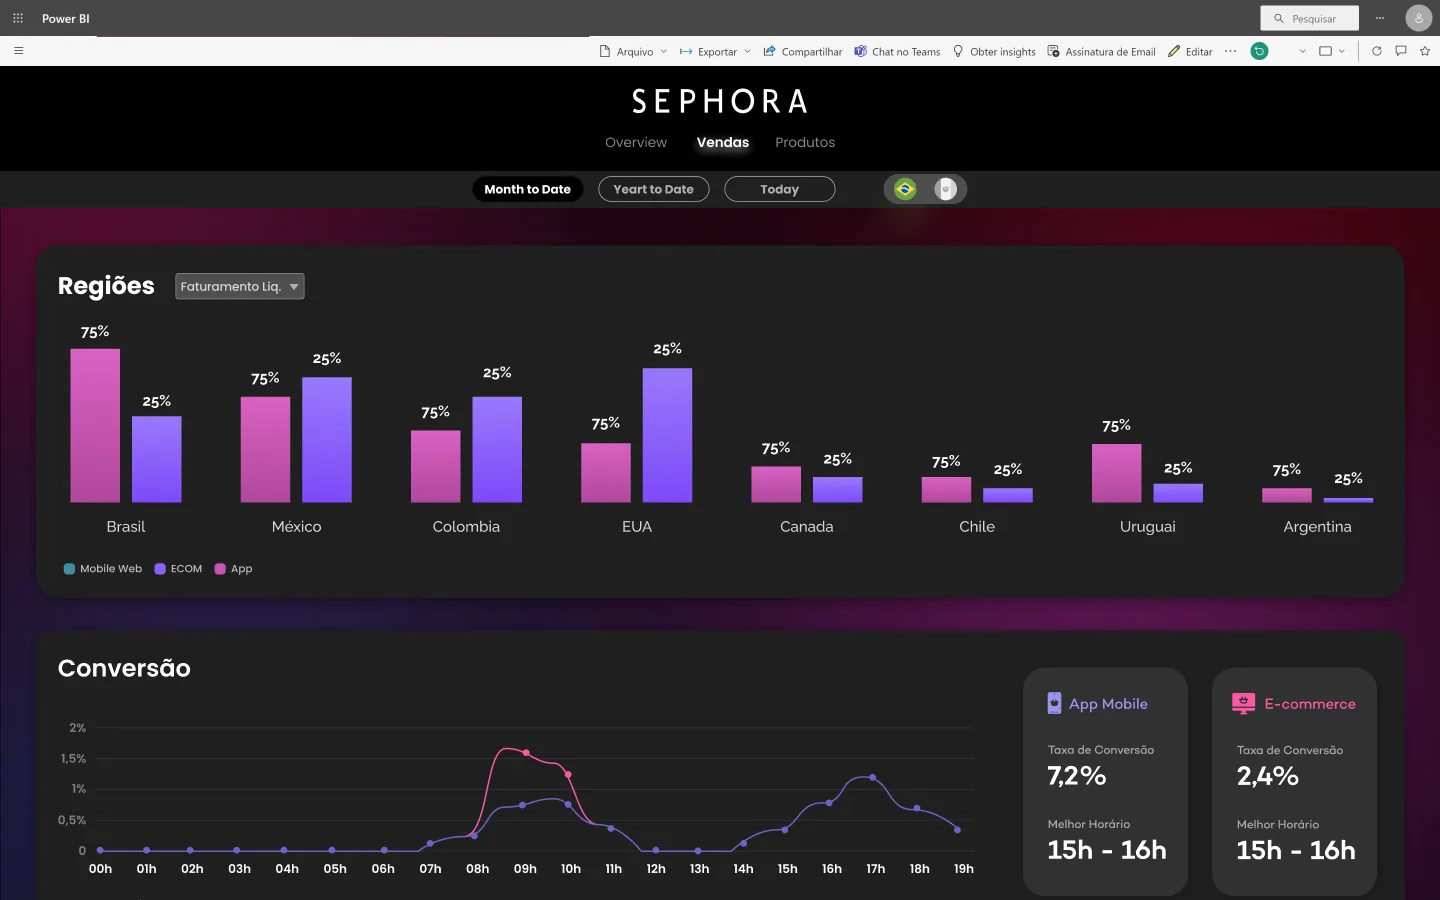Viewport: 1440px width, 900px height.
Task: Open the view mode dropdown
Action: coord(1332,51)
